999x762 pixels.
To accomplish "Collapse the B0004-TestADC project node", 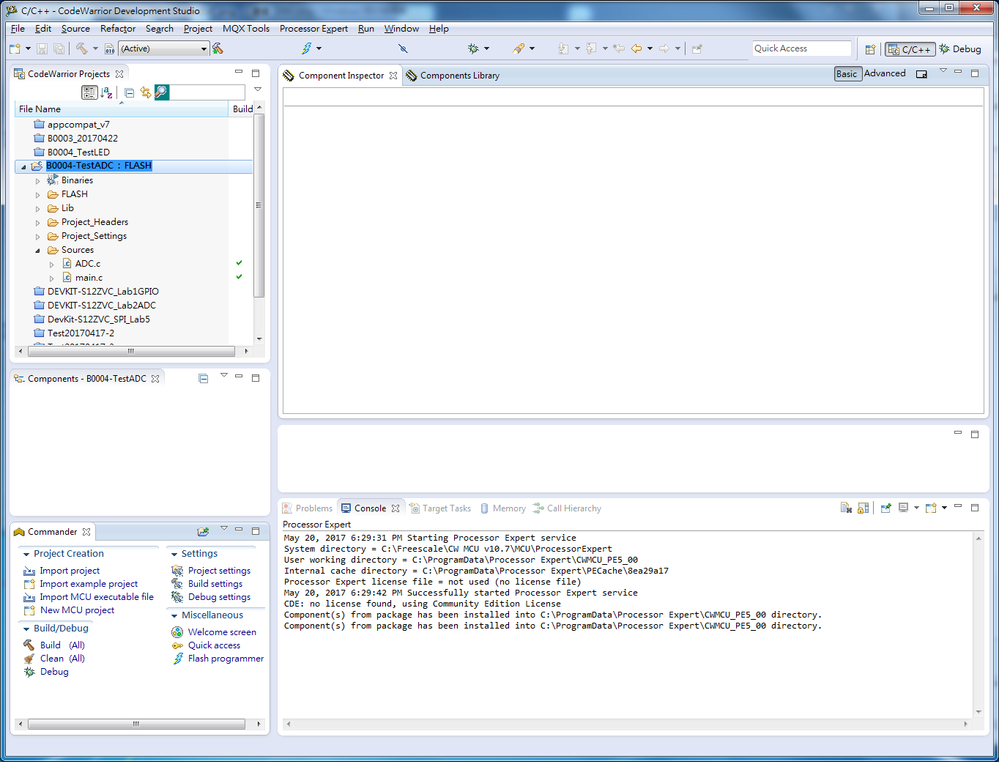I will (24, 166).
